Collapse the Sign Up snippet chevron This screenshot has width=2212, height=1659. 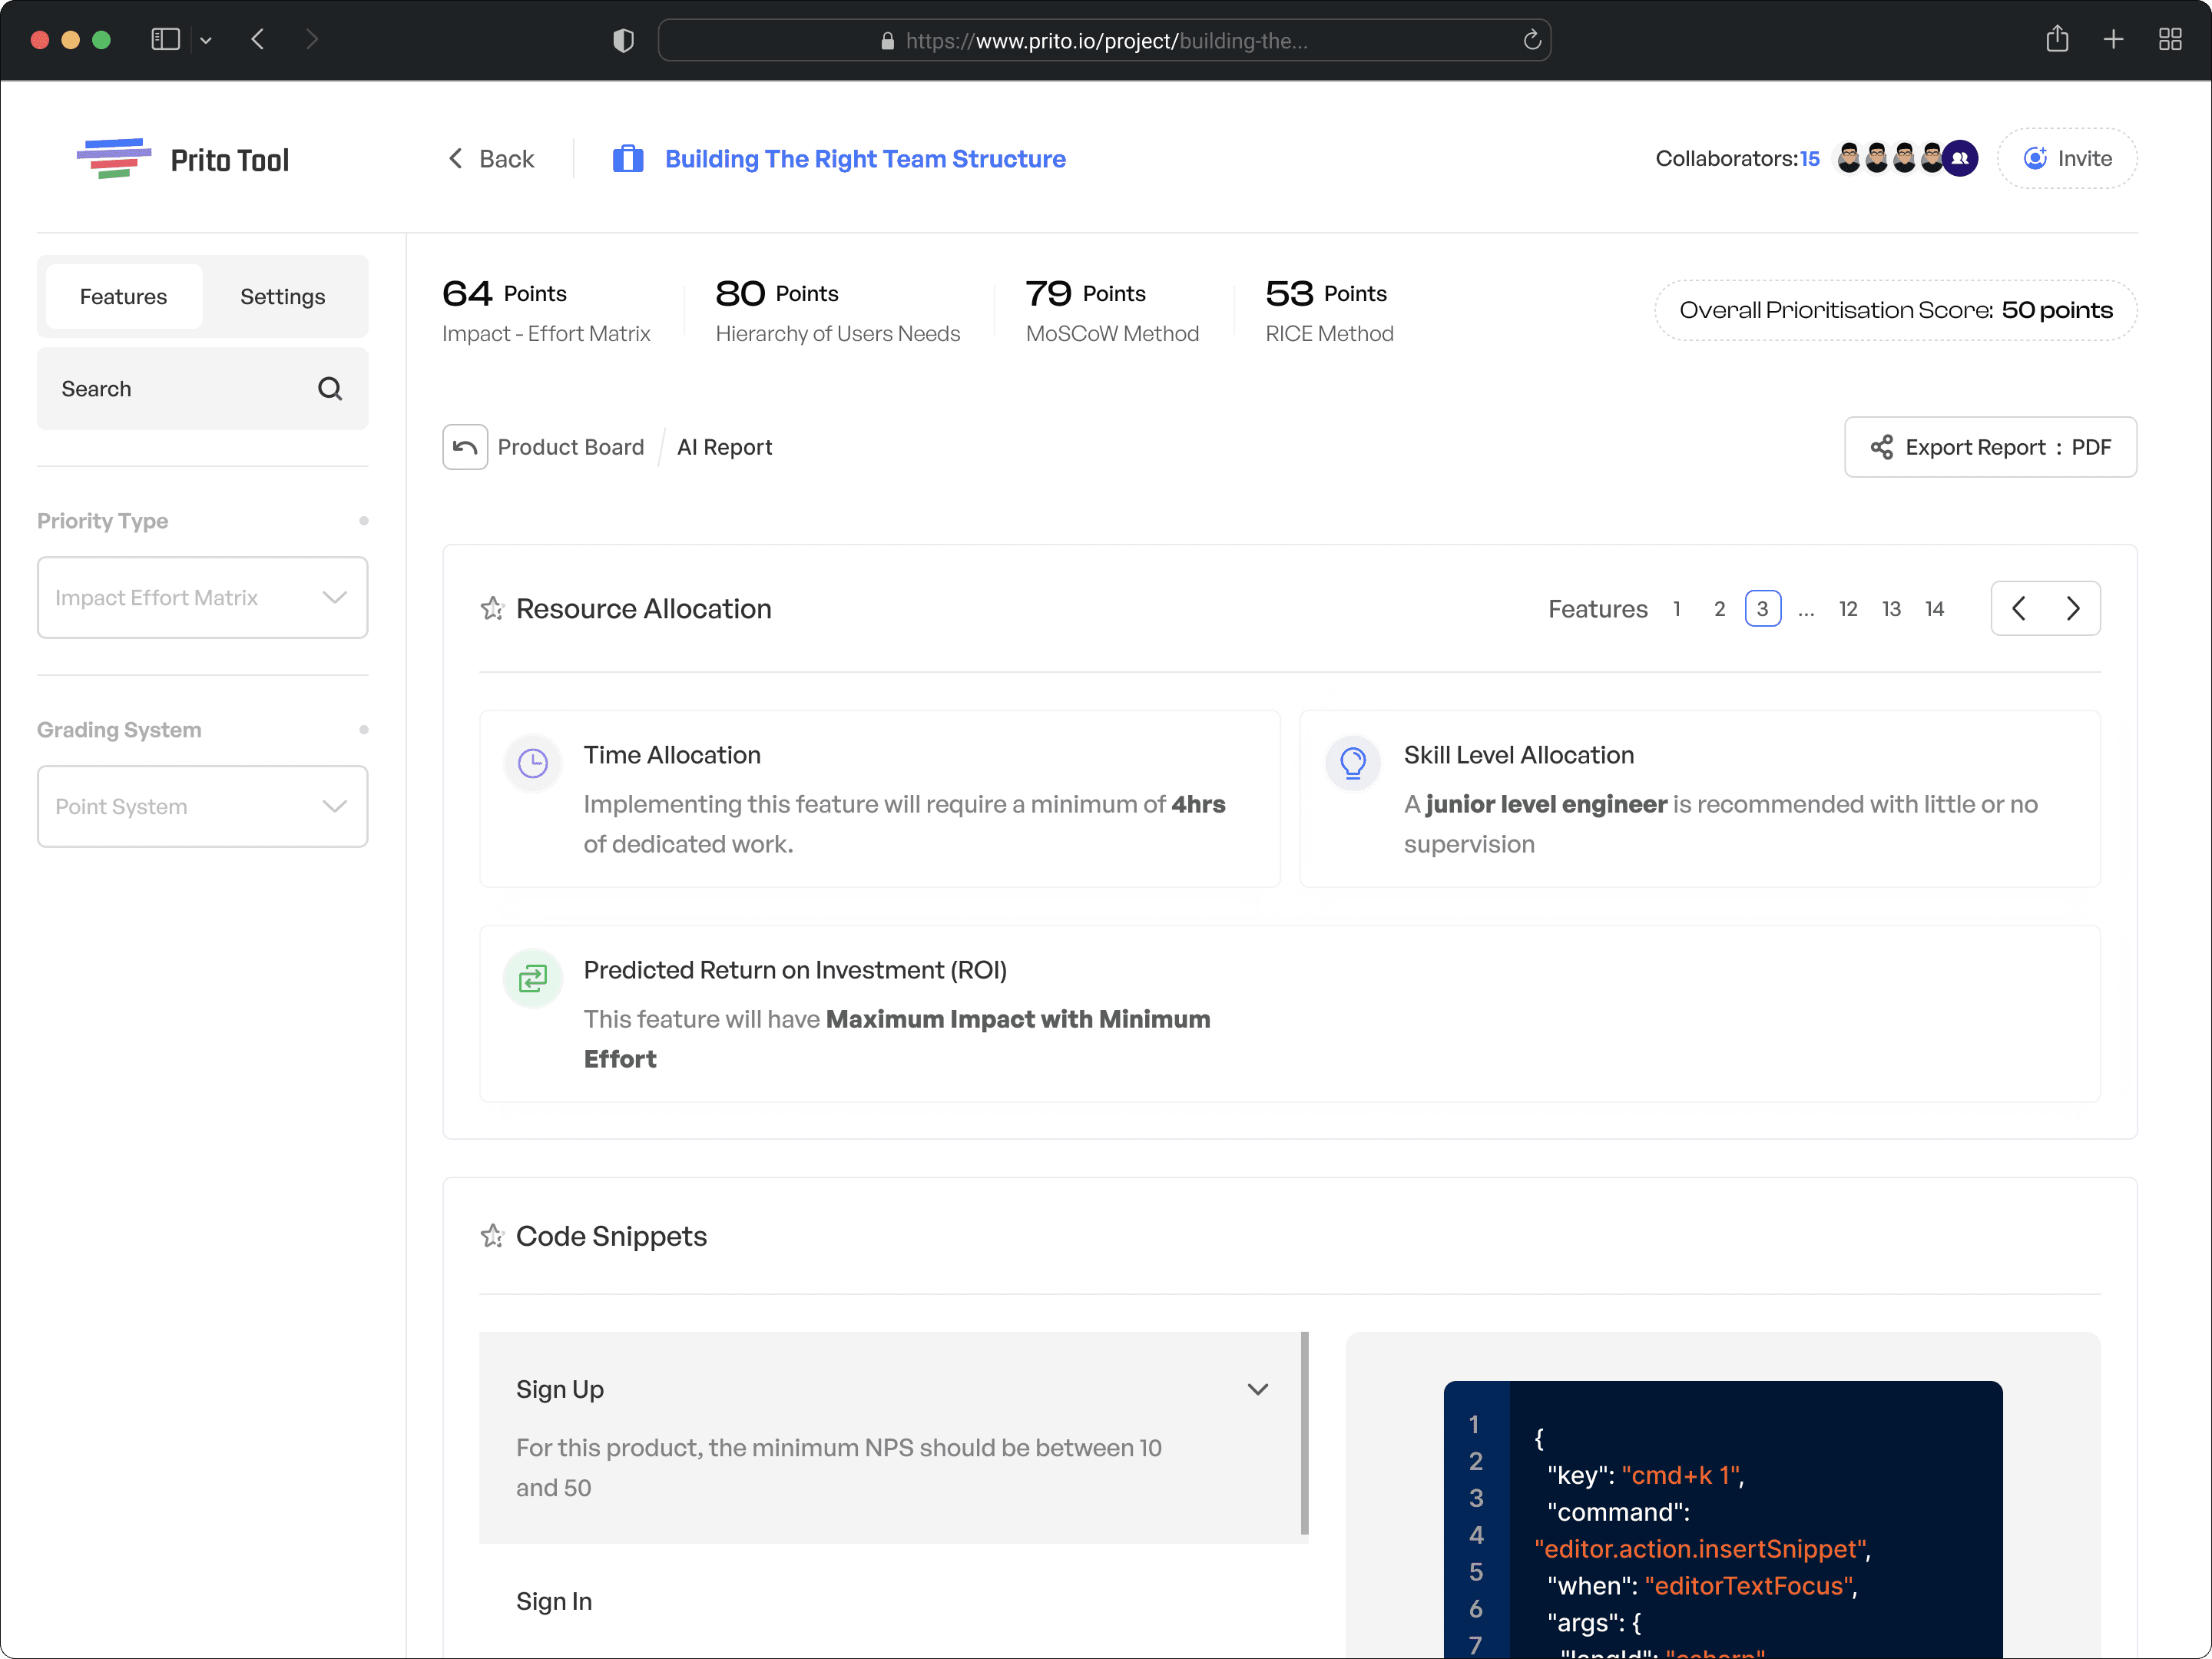click(x=1257, y=1389)
